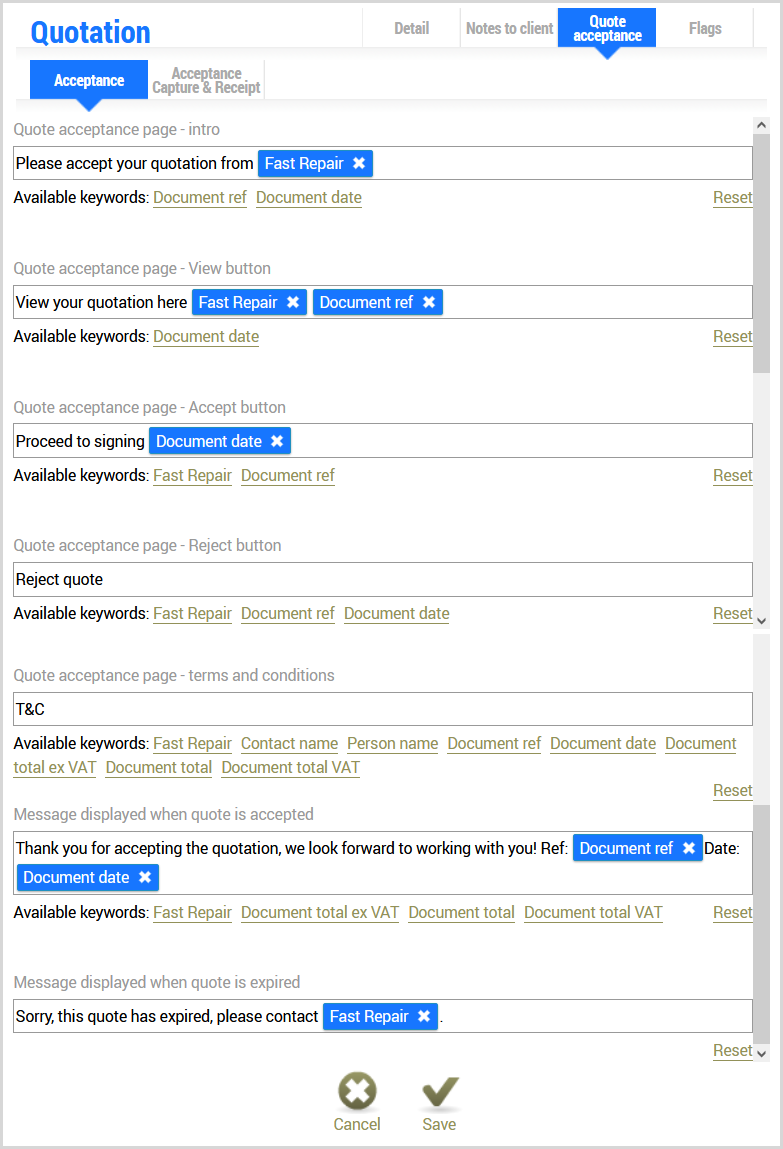Reset the Reject button text

point(732,614)
